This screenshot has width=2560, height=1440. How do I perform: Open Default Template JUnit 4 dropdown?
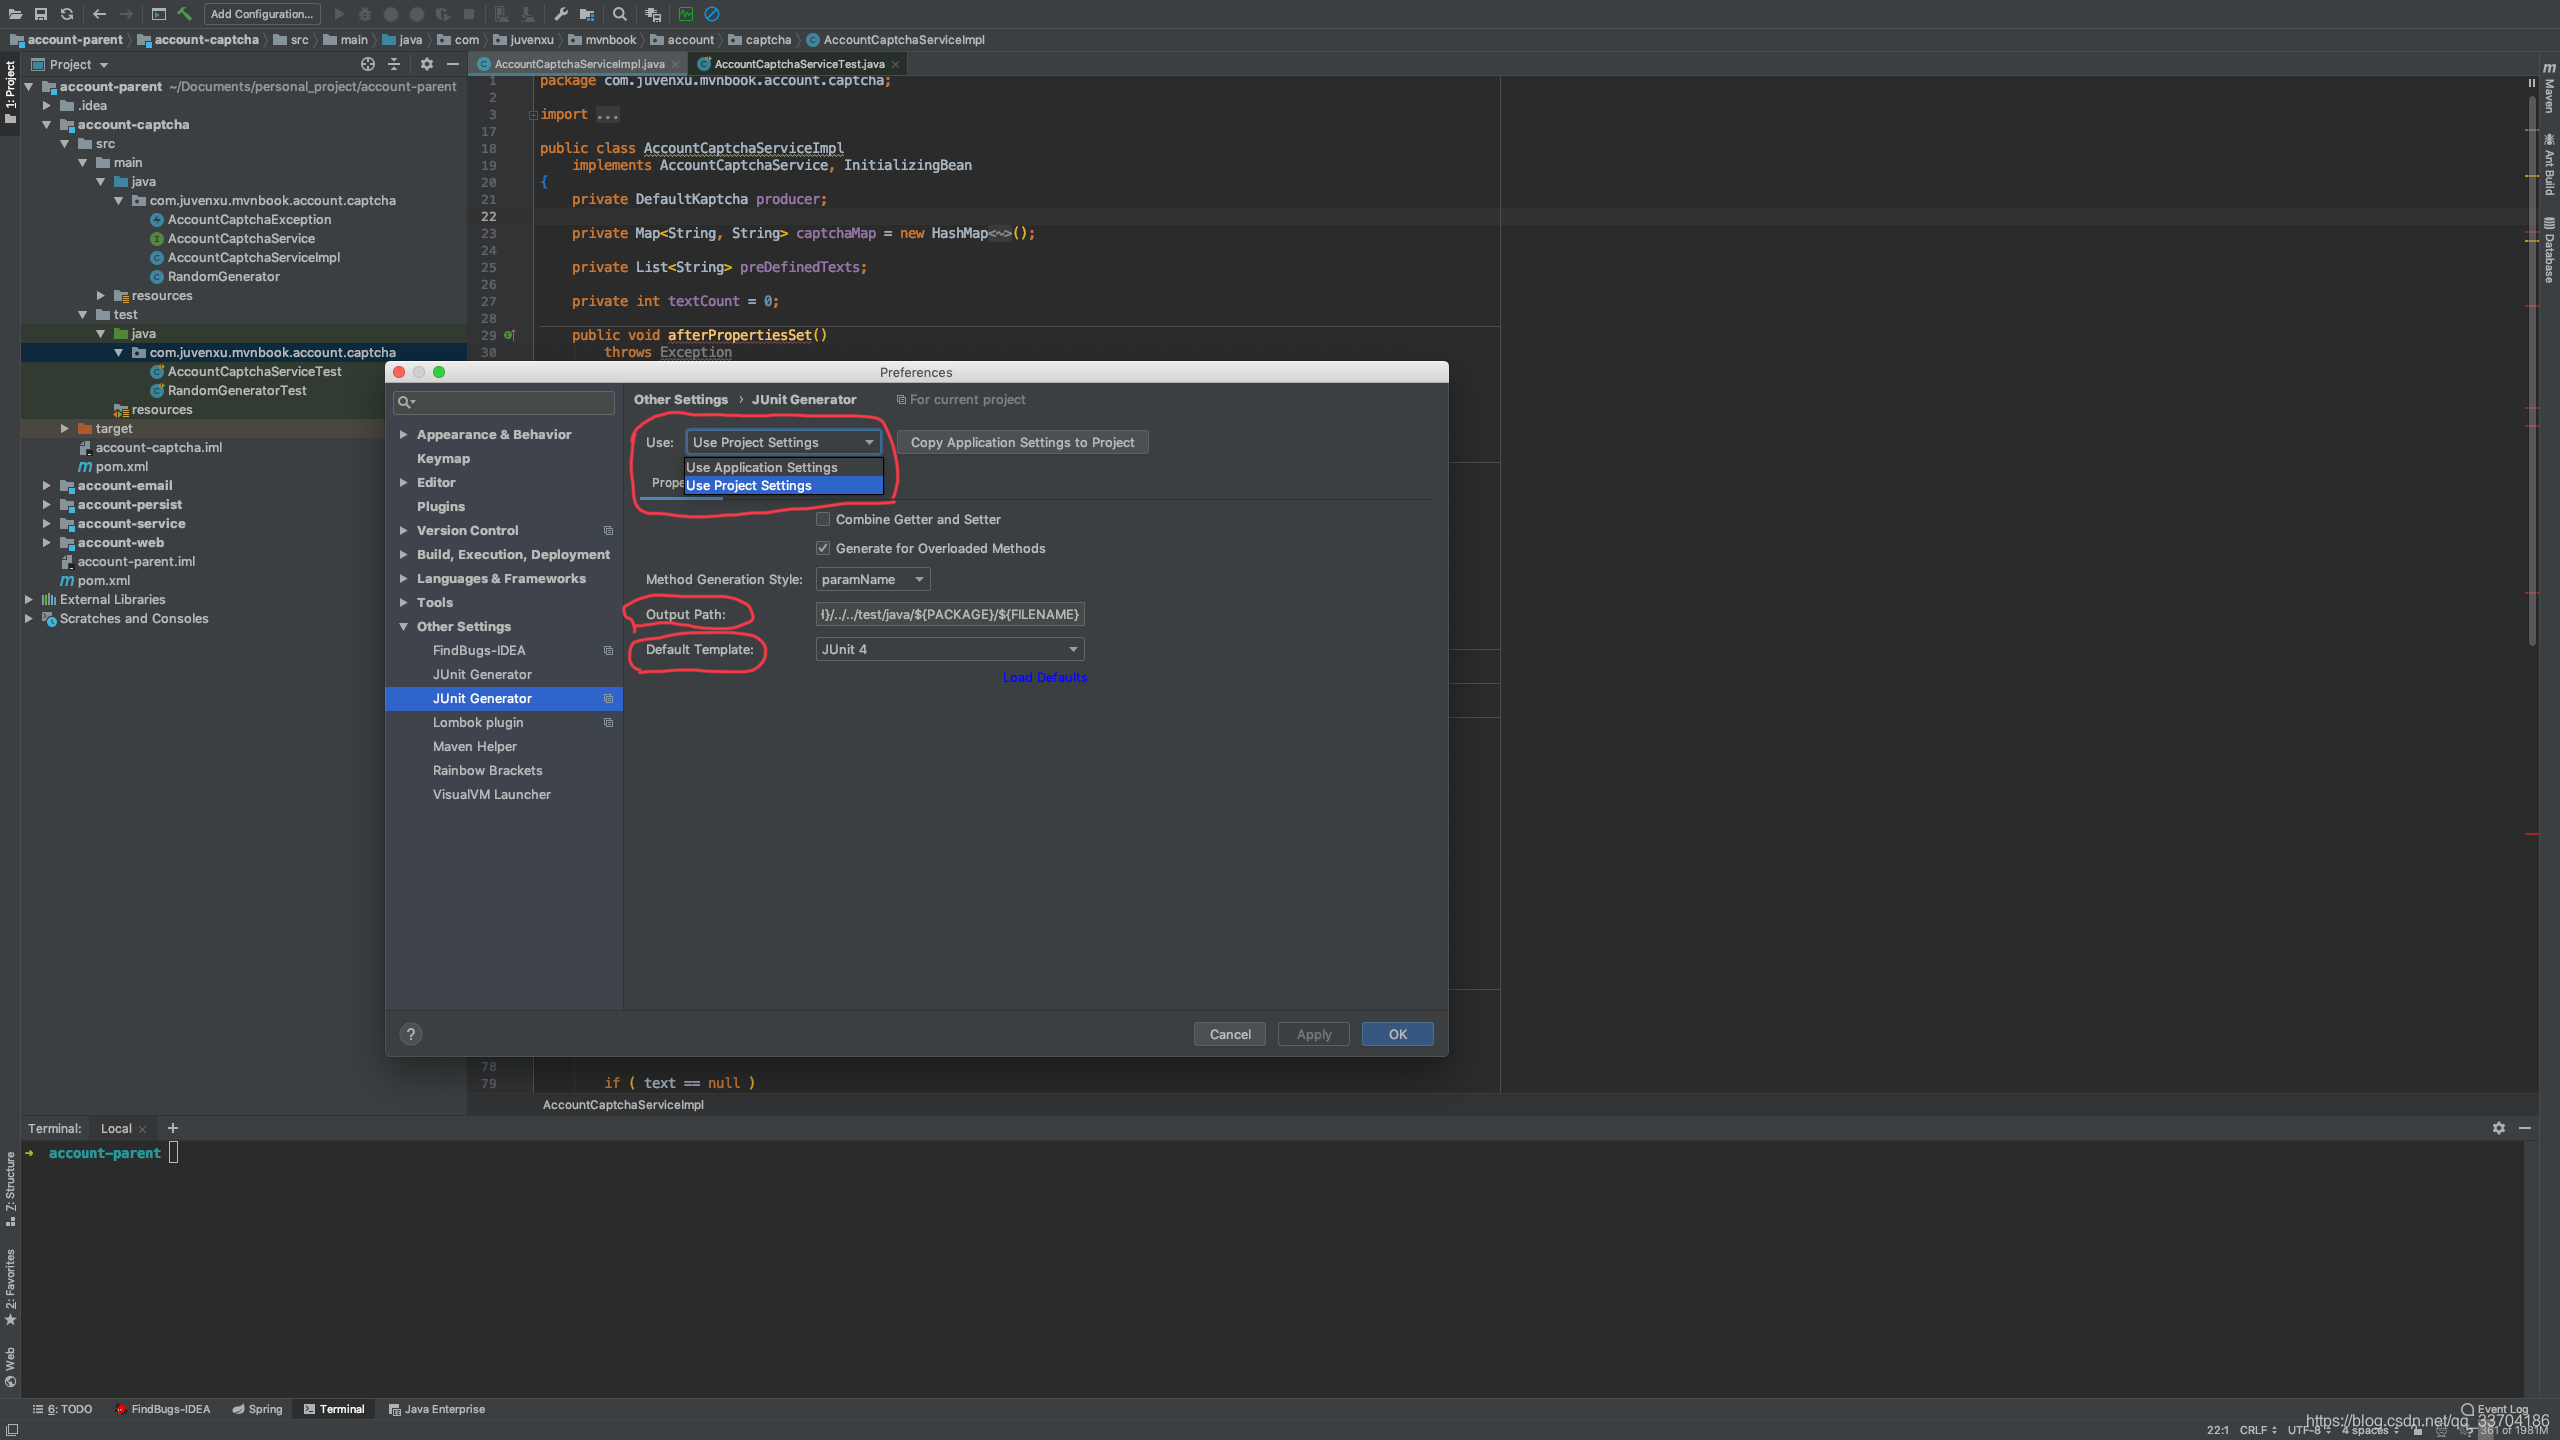pos(950,649)
